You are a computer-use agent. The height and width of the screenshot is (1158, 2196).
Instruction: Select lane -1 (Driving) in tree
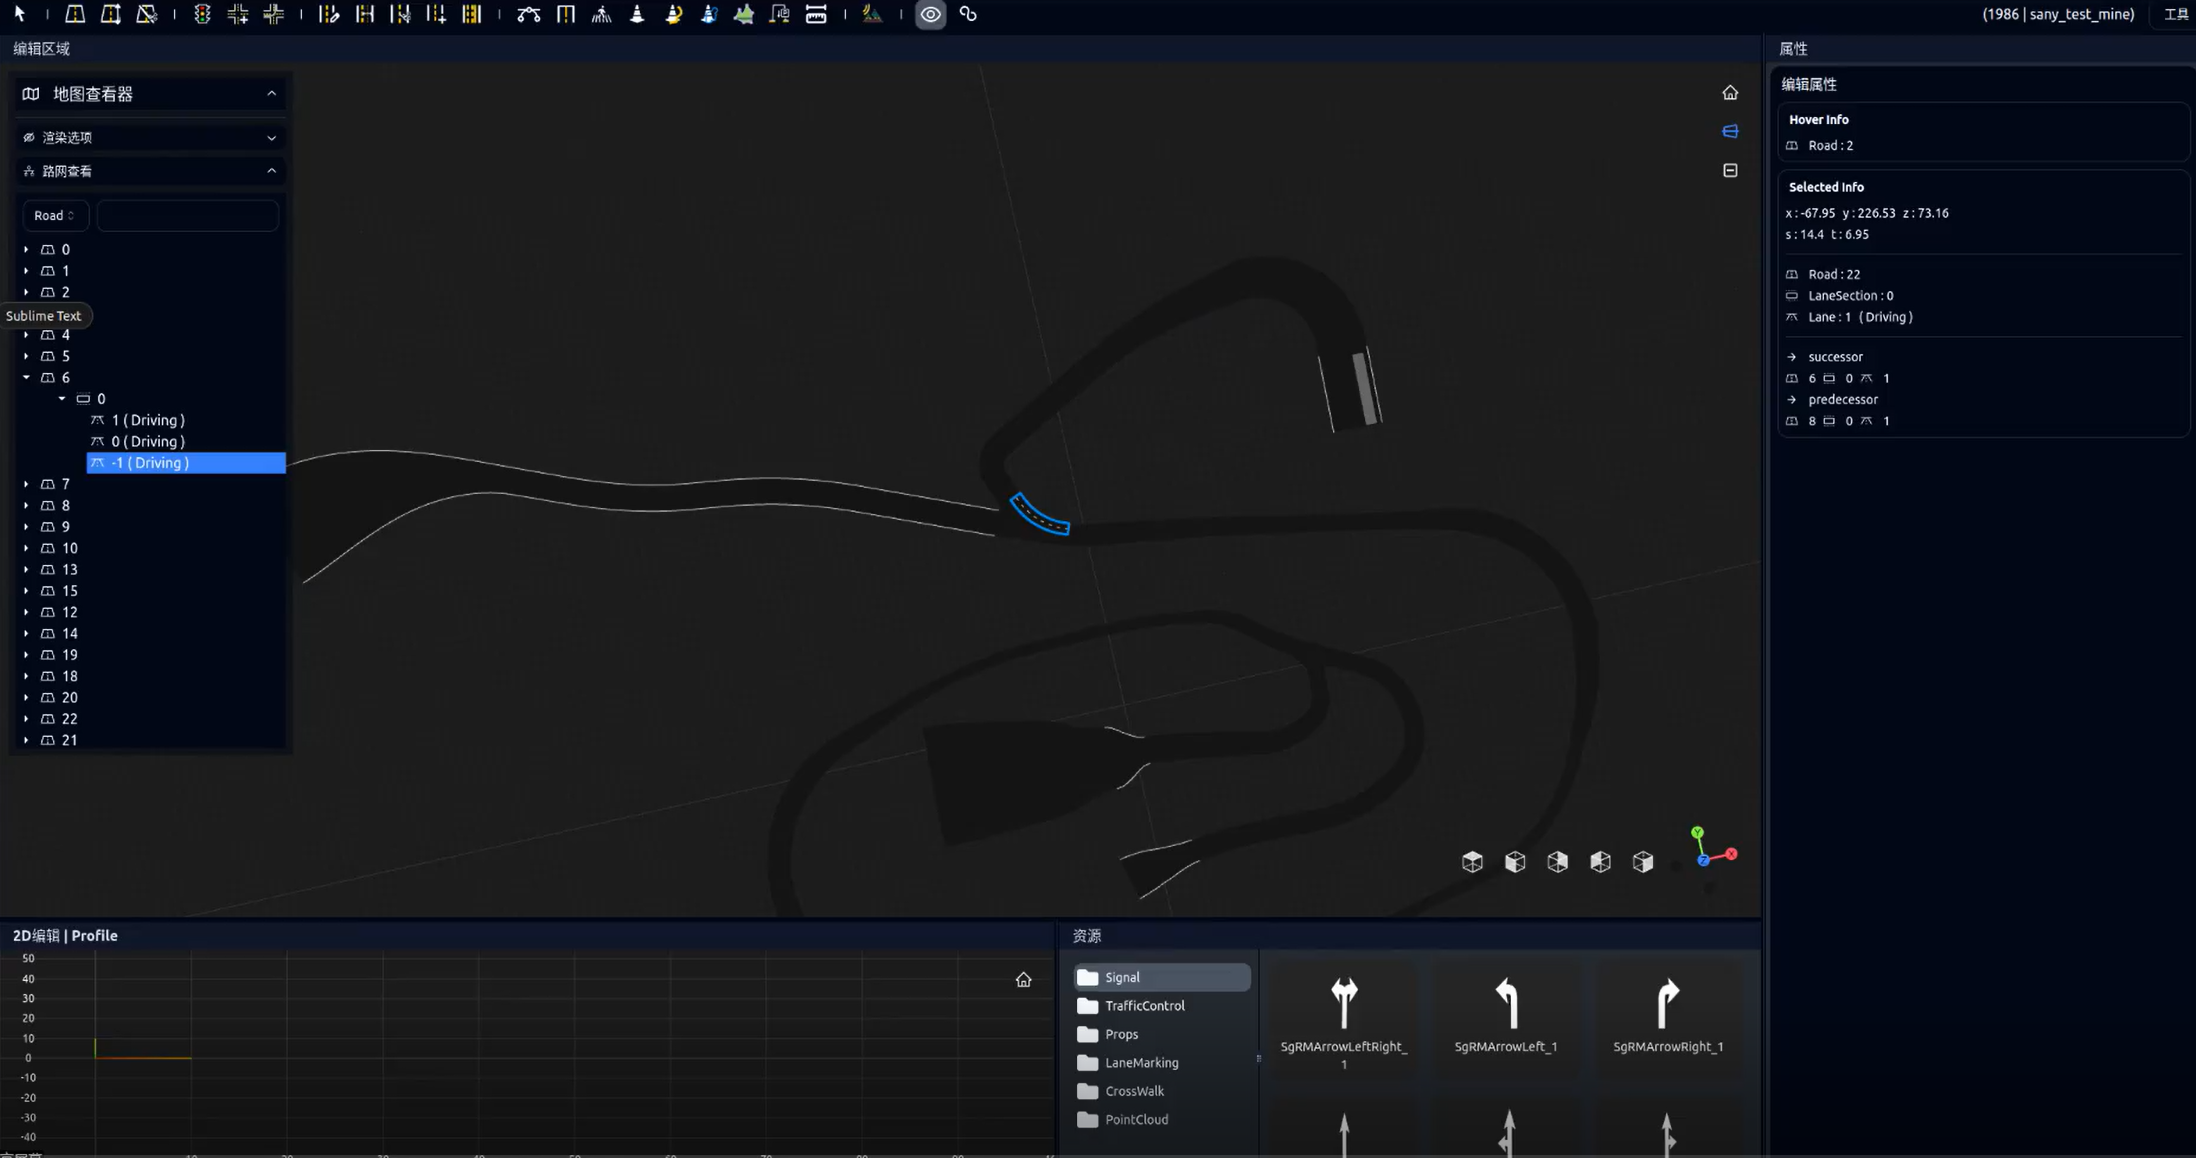186,462
